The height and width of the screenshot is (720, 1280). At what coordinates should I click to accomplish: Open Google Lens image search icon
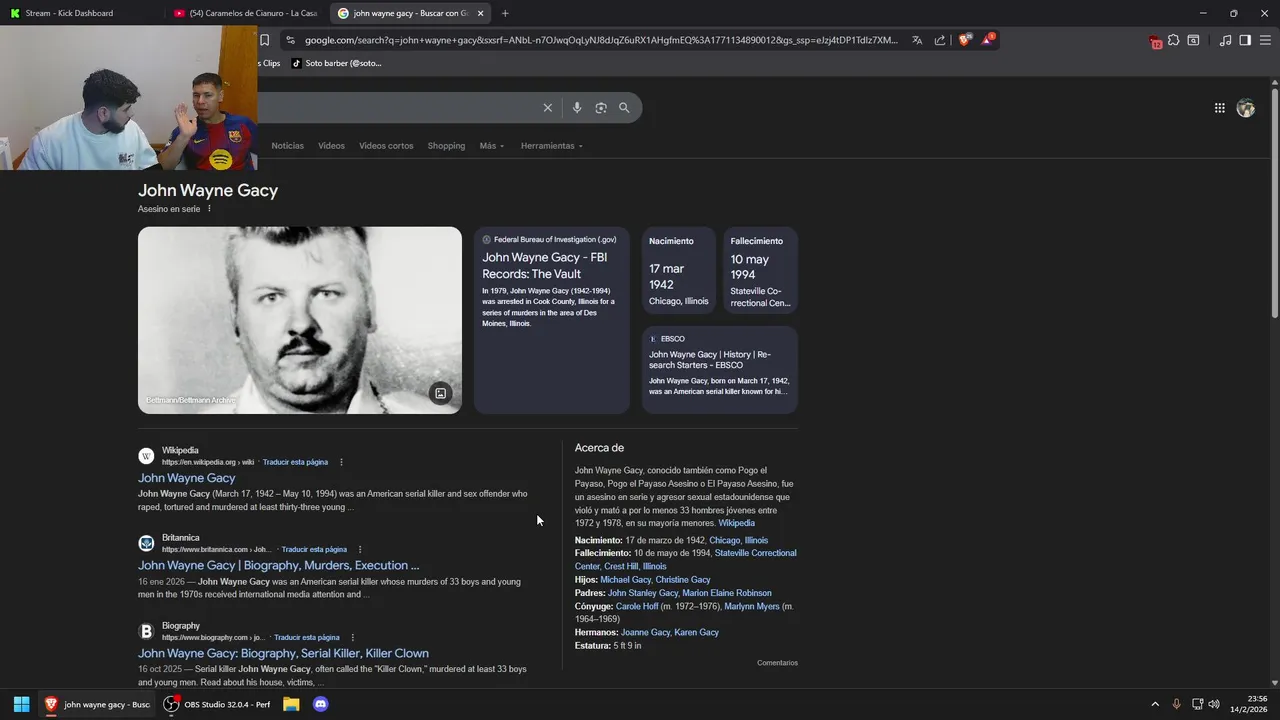click(x=601, y=108)
